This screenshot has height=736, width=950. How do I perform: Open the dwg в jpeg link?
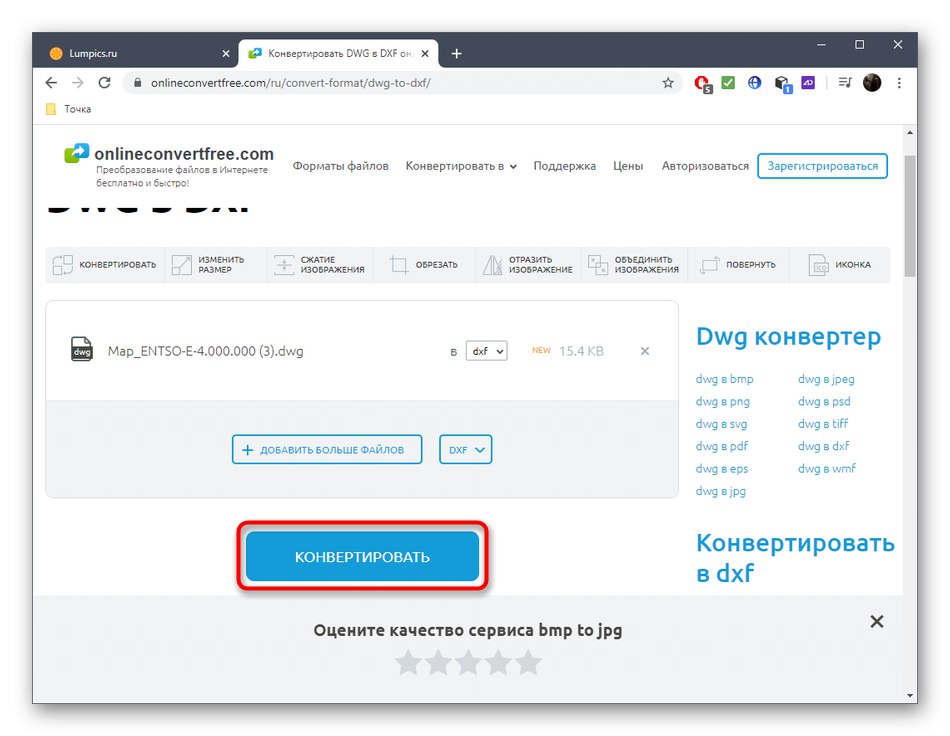(x=826, y=379)
